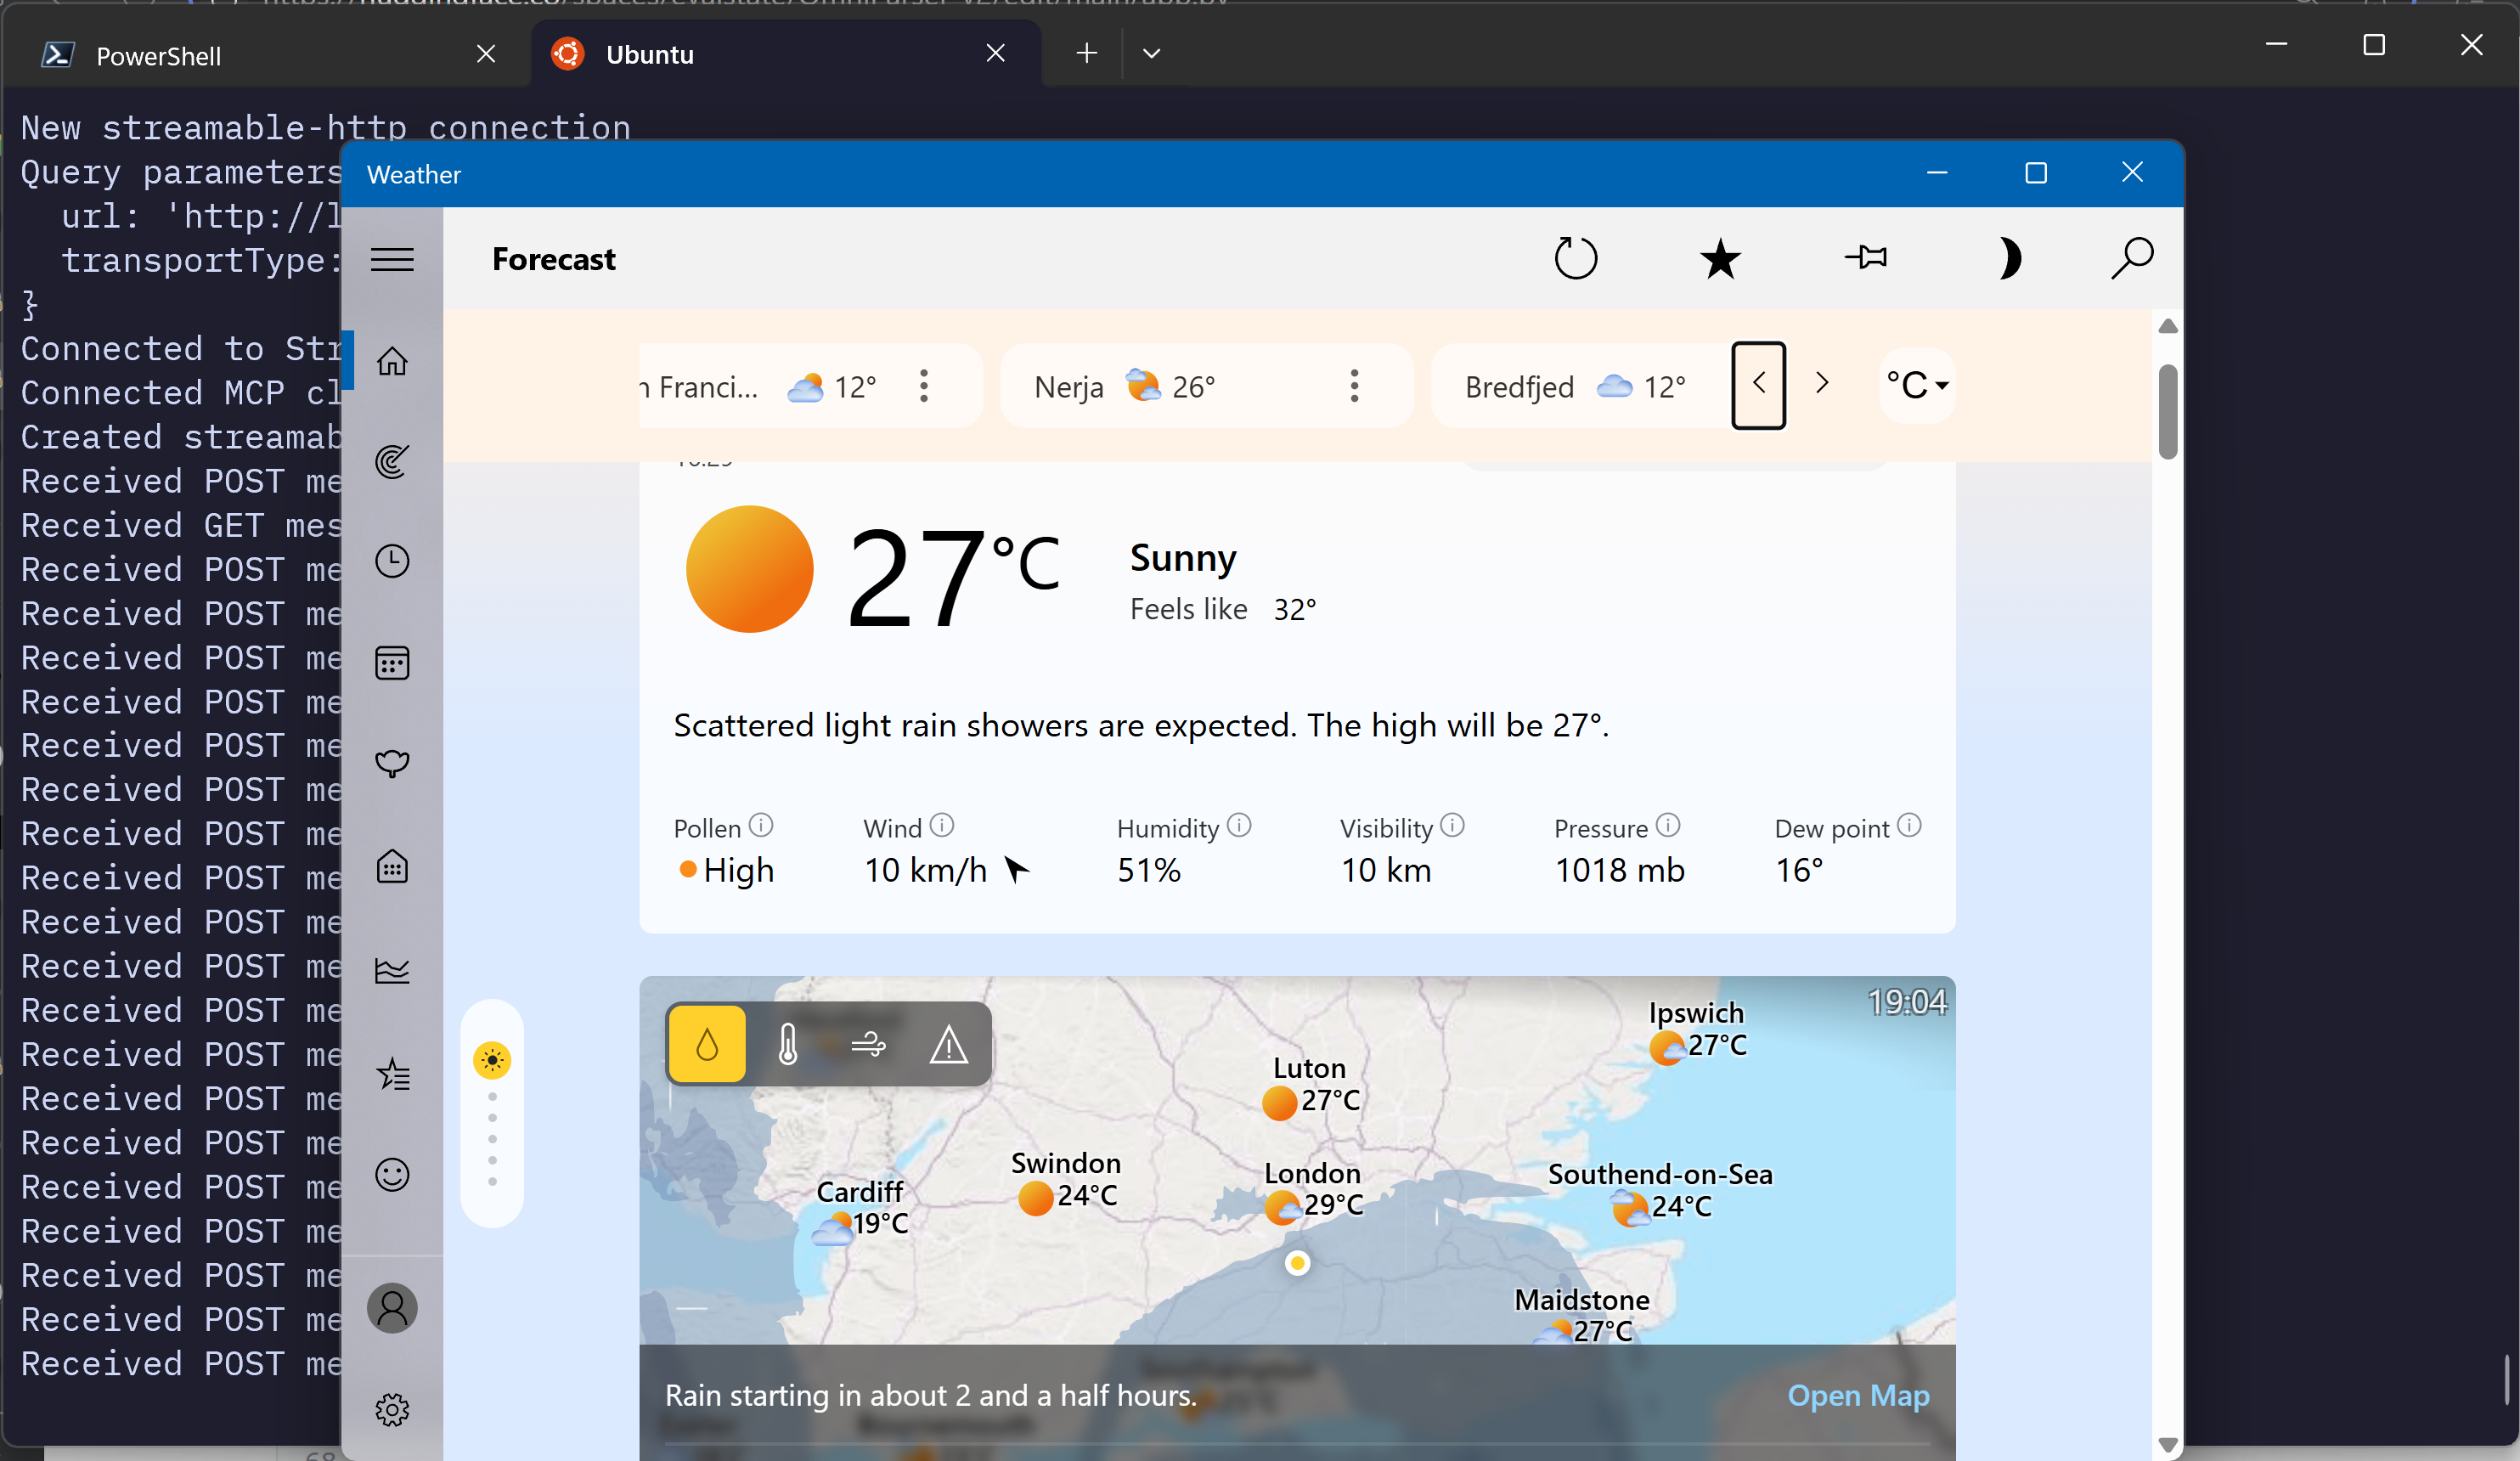2520x1461 pixels.
Task: Switch map to temperature thermometer layer
Action: 788,1045
